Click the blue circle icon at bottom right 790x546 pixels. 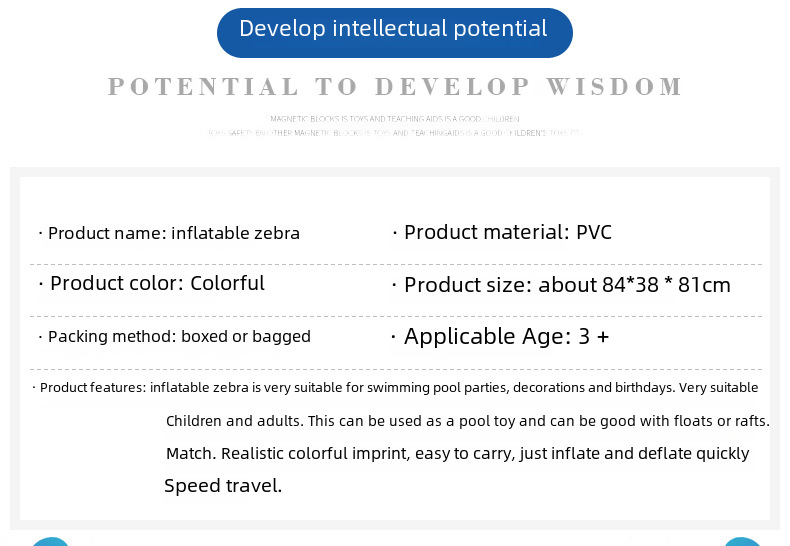coord(742,541)
